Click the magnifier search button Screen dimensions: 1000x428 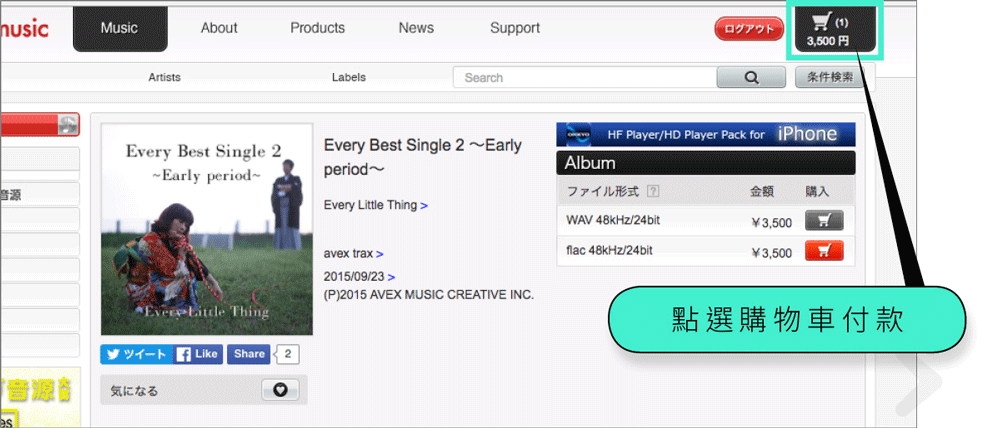[751, 77]
